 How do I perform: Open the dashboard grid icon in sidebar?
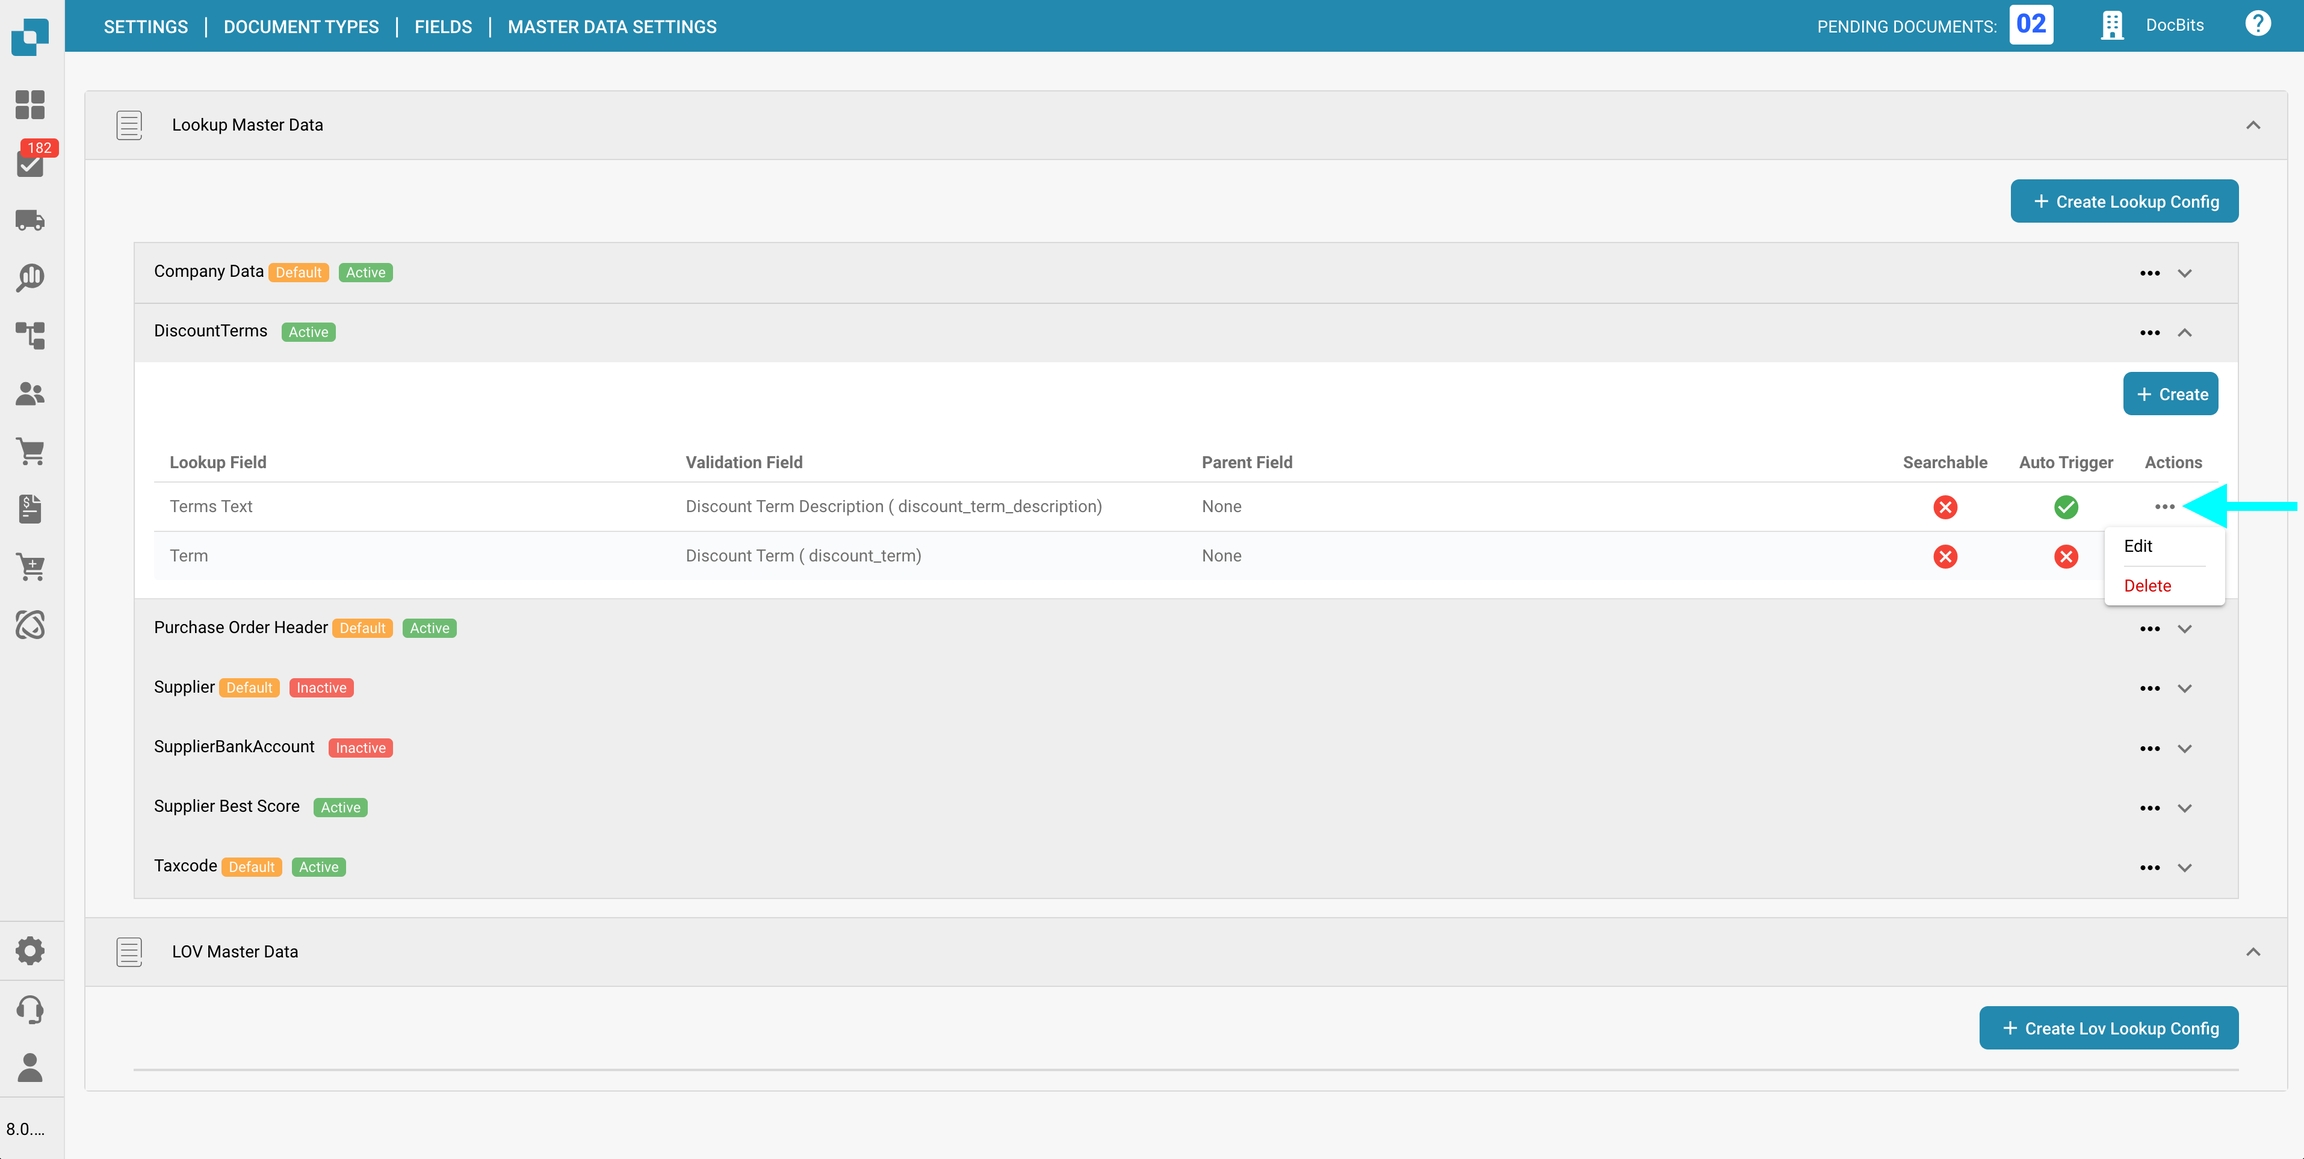(x=30, y=105)
